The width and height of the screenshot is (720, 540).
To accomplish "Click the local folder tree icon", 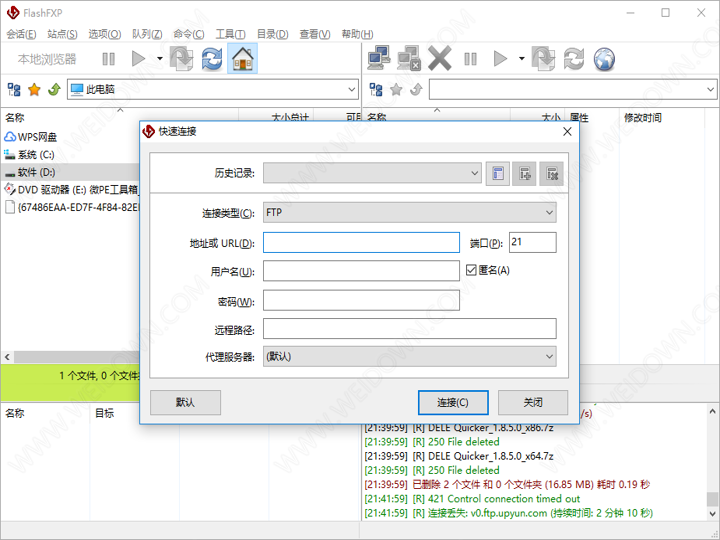I will click(14, 90).
